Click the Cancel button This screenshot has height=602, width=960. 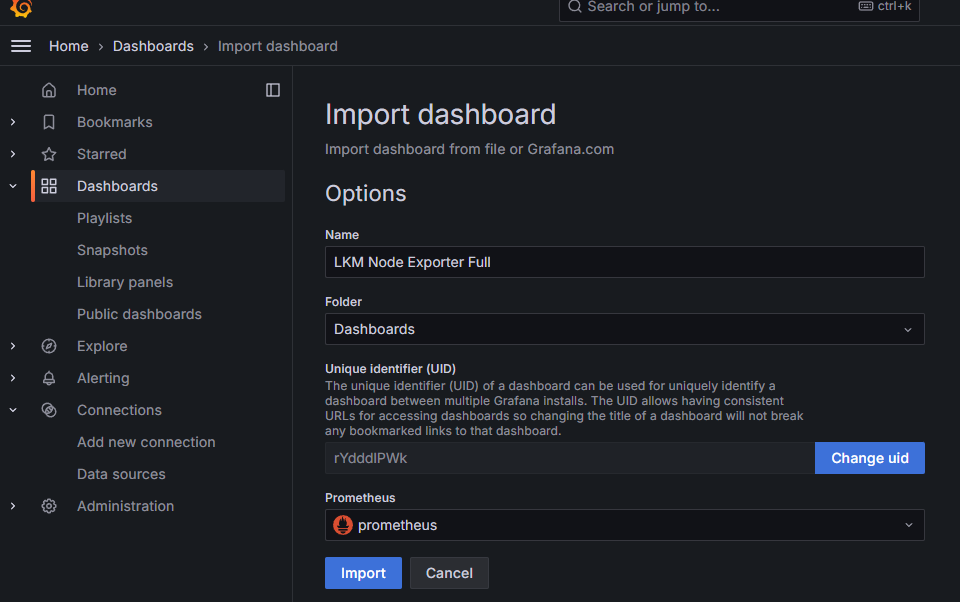pos(449,573)
